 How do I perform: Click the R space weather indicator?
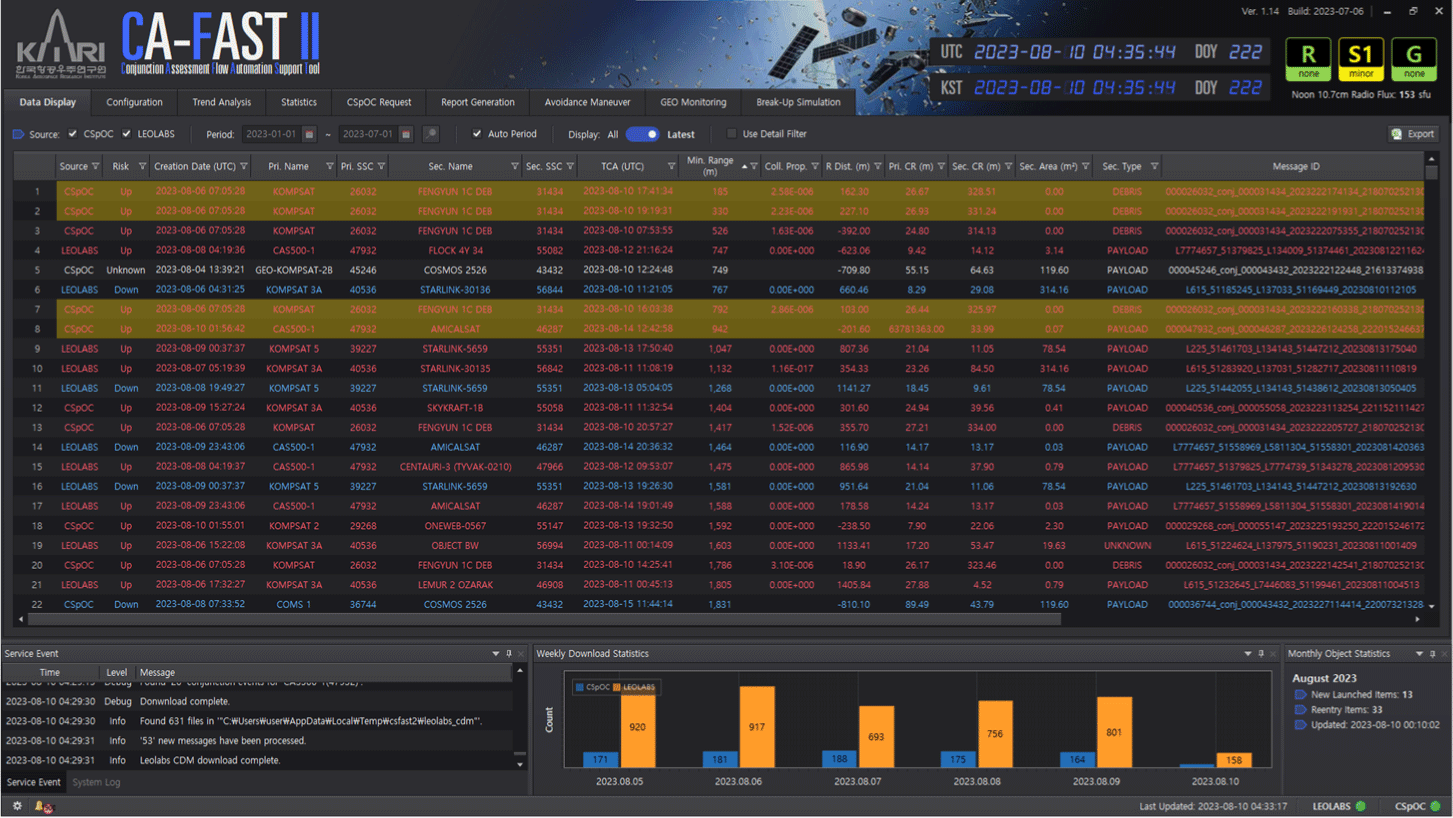(x=1309, y=59)
